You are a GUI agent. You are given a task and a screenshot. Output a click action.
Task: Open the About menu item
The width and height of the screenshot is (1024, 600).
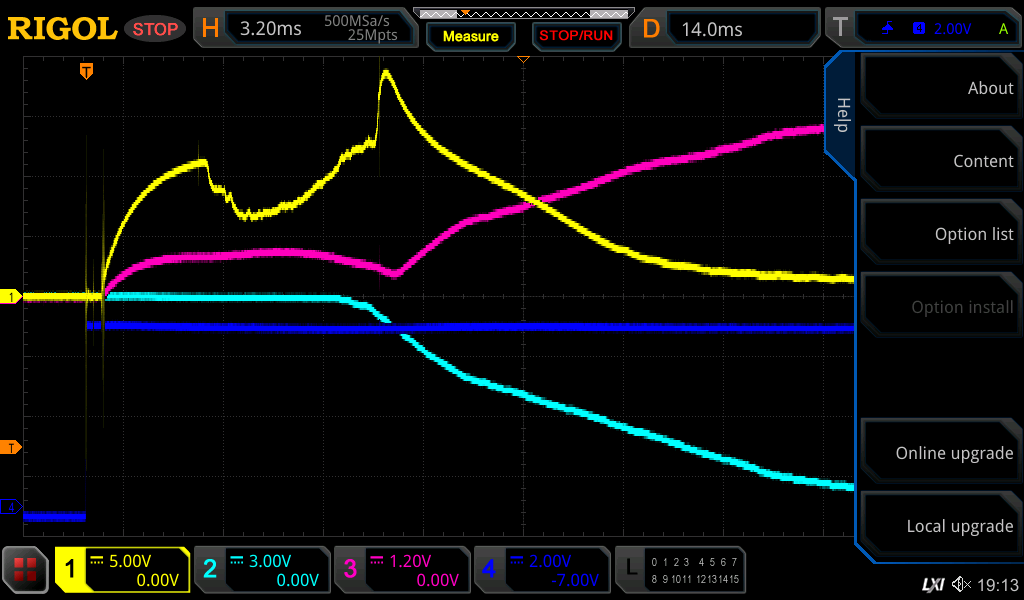click(x=940, y=88)
